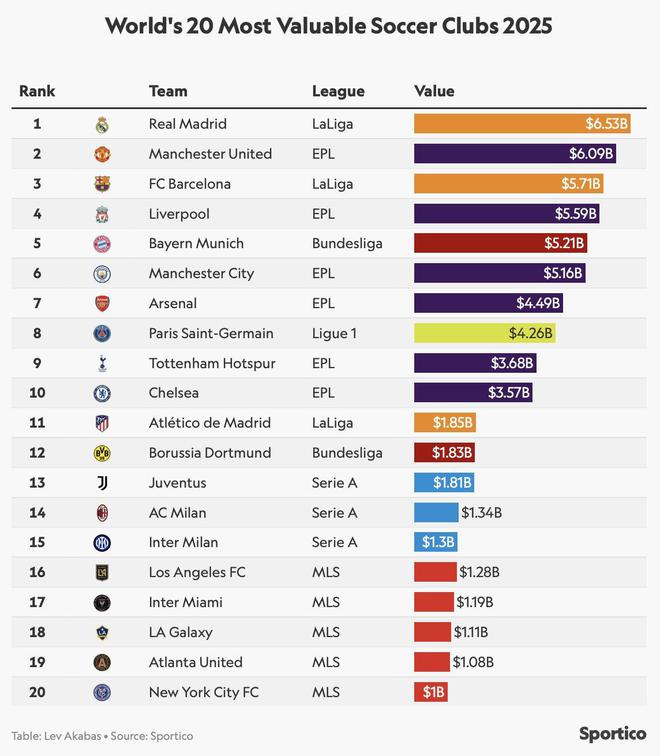Click Paris Saint-Germain's yellow $4.26B bar
The image size is (660, 756).
point(484,333)
